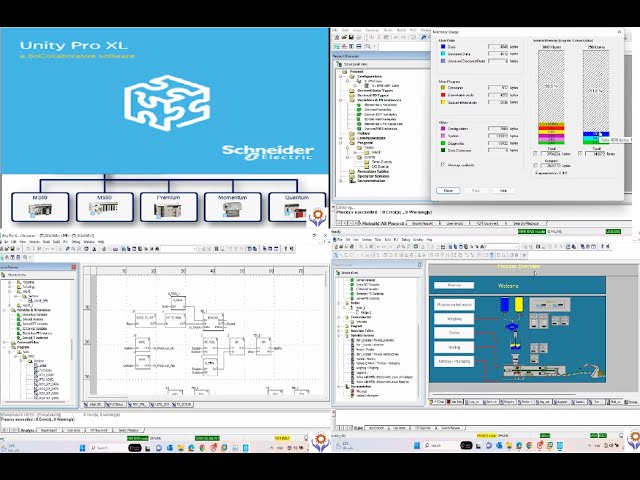Click Weighing button on Process Overview screen
This screenshot has width=640, height=480.
(x=454, y=319)
